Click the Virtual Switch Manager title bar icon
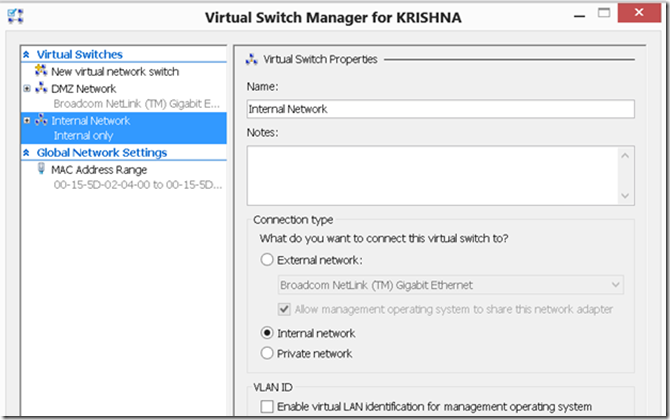Viewport: 670px width, 420px height. point(15,16)
